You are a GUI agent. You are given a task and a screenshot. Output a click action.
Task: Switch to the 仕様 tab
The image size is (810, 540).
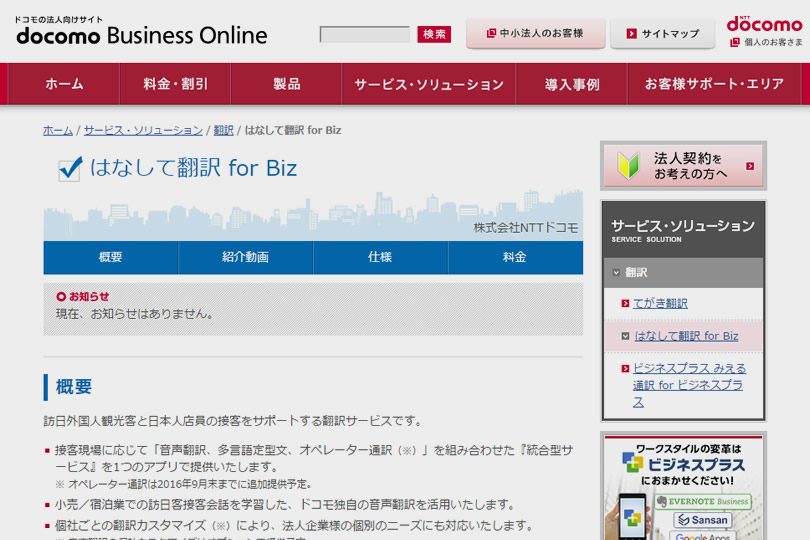pyautogui.click(x=380, y=257)
